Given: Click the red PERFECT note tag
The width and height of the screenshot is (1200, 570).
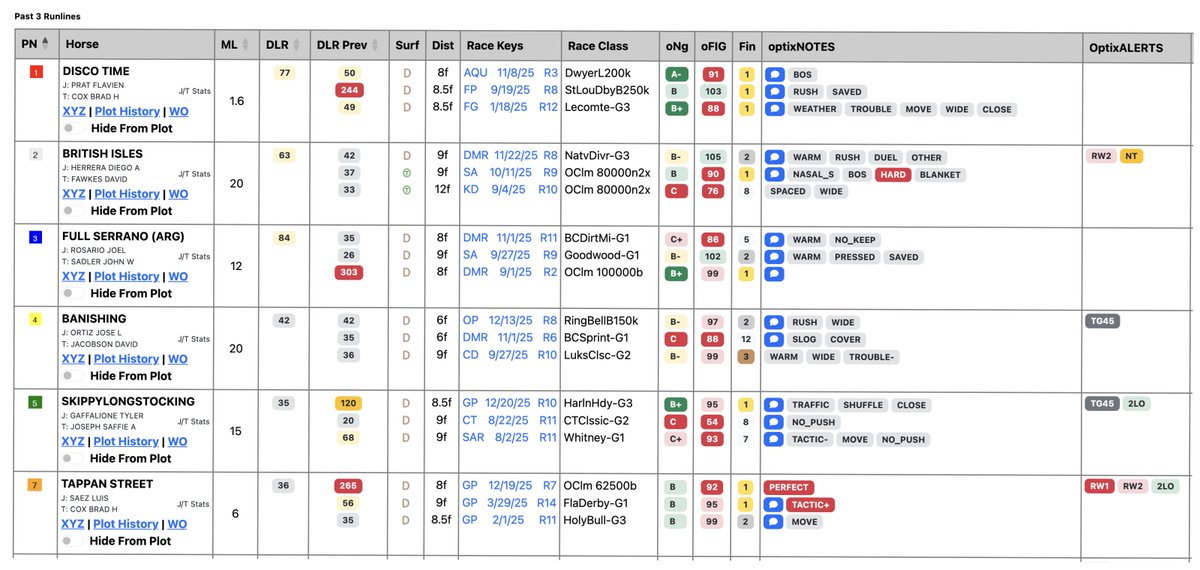Looking at the screenshot, I should (789, 488).
